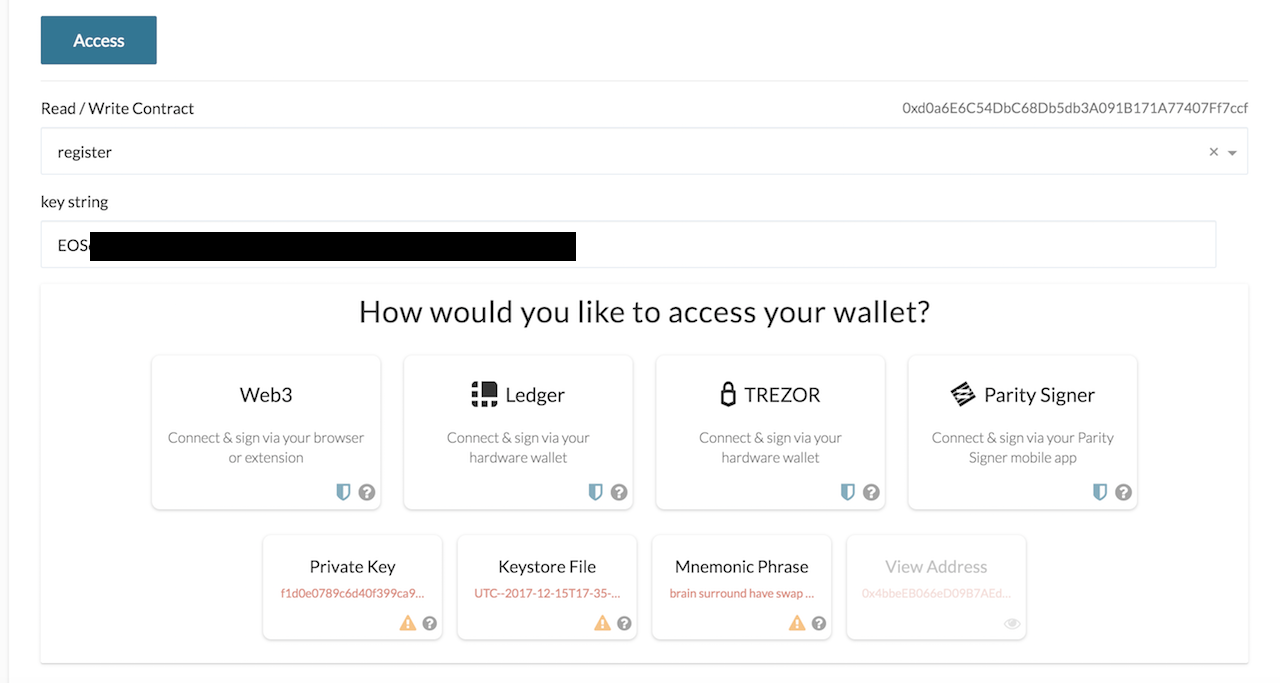Click warning icon on Mnemonic Phrase card
Image resolution: width=1280 pixels, height=683 pixels.
(x=797, y=623)
